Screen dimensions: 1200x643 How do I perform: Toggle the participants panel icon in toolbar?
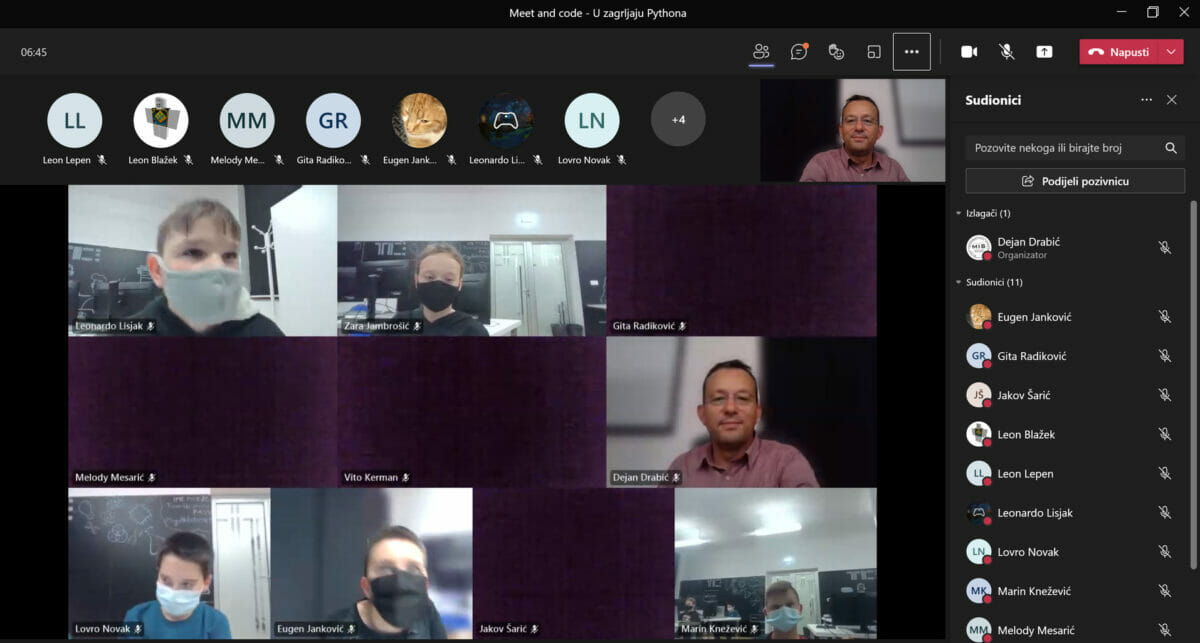click(x=761, y=52)
